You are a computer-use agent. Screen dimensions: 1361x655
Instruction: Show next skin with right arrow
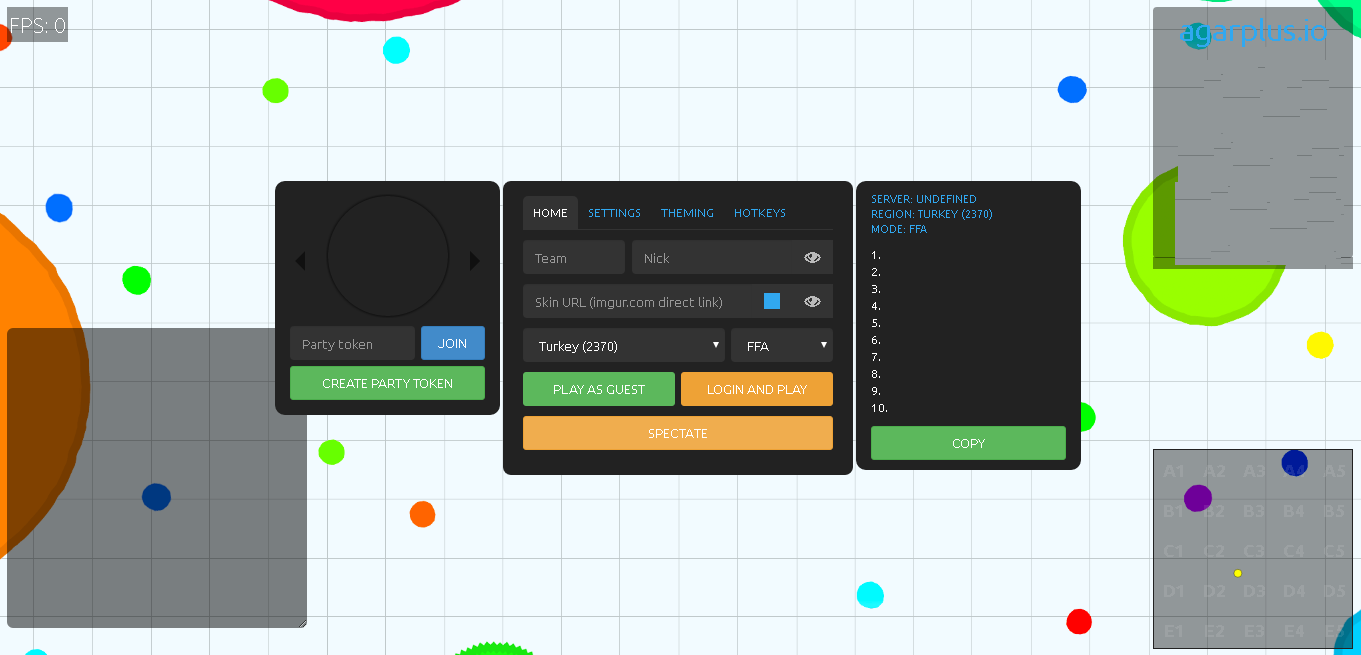click(475, 261)
